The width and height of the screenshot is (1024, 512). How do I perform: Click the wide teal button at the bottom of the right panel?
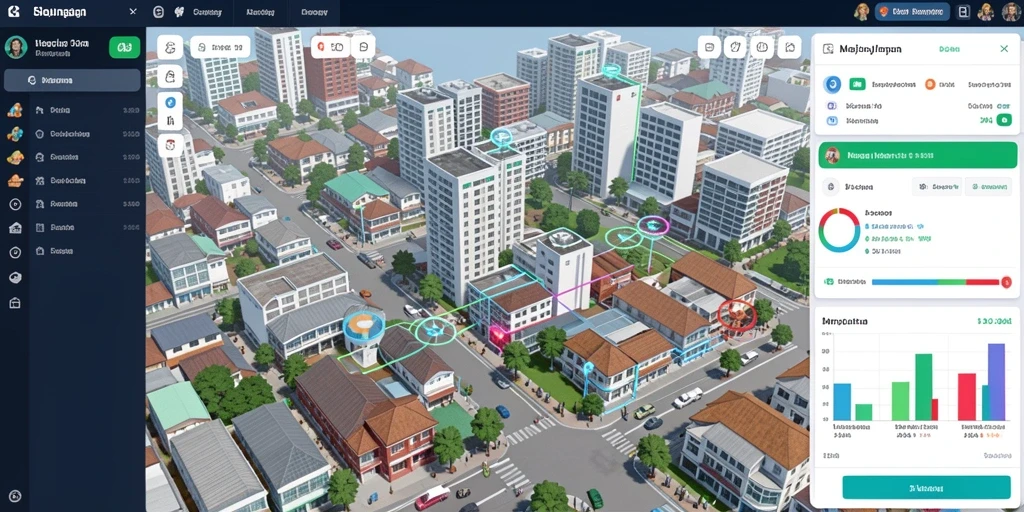coord(926,487)
